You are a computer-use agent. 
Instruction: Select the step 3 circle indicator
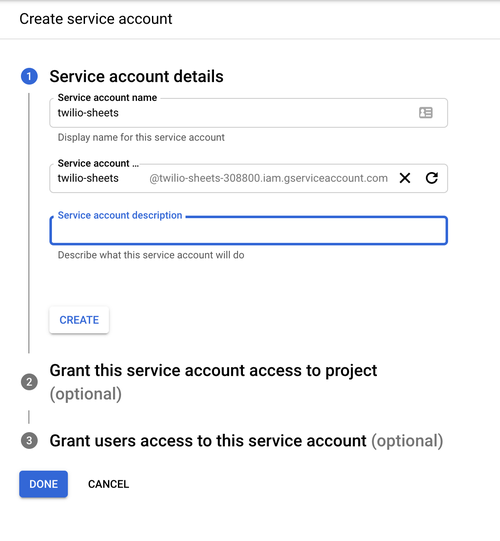(29, 441)
